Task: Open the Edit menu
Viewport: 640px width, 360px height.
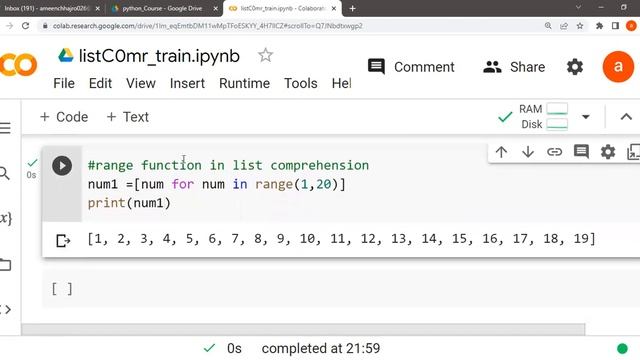Action: [100, 83]
